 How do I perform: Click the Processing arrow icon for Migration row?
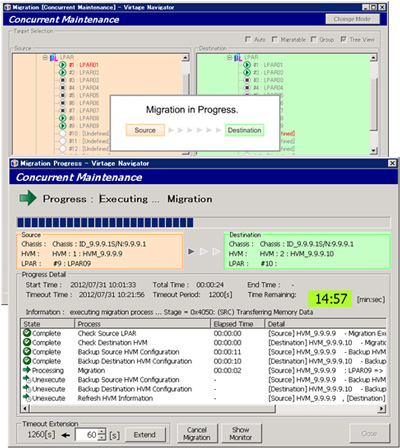tap(27, 370)
